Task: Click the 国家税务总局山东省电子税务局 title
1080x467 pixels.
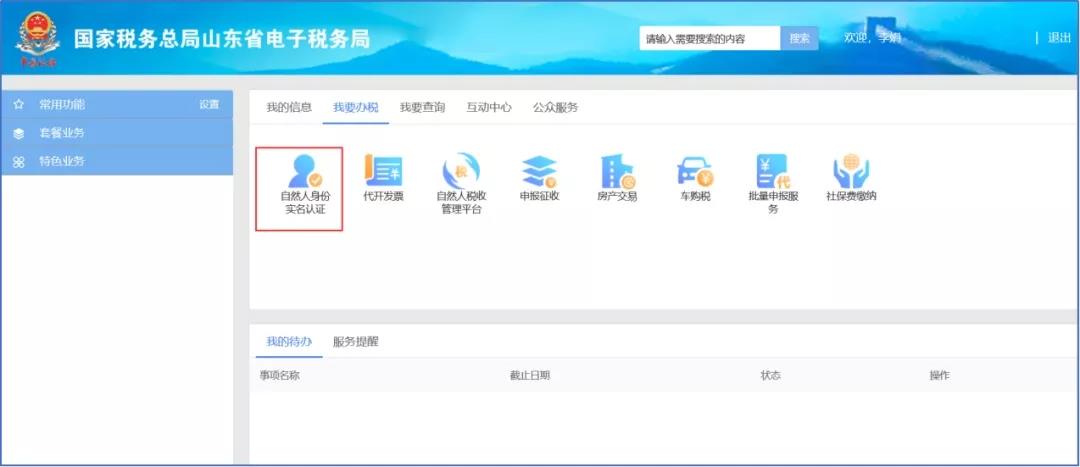Action: point(222,39)
